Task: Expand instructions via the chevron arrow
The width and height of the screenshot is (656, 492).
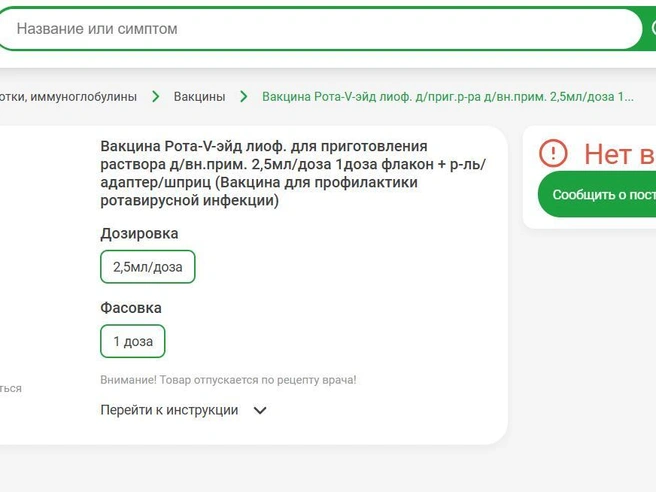Action: pos(260,410)
